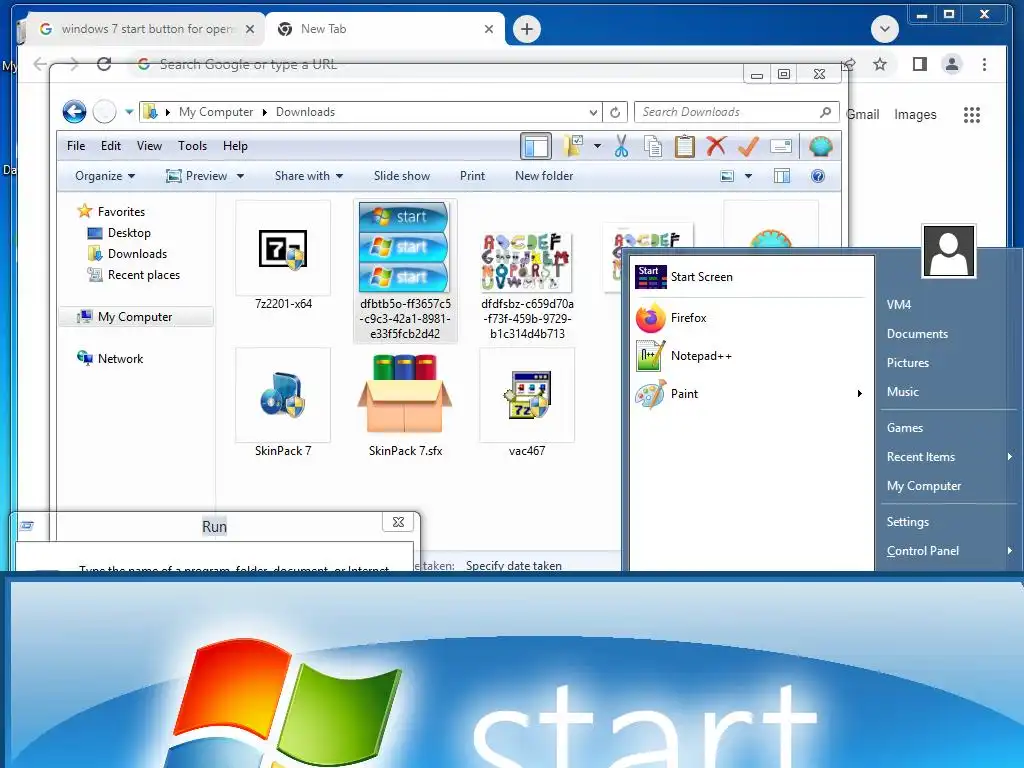1024x768 pixels.
Task: Select the vac467 file
Action: pos(527,404)
